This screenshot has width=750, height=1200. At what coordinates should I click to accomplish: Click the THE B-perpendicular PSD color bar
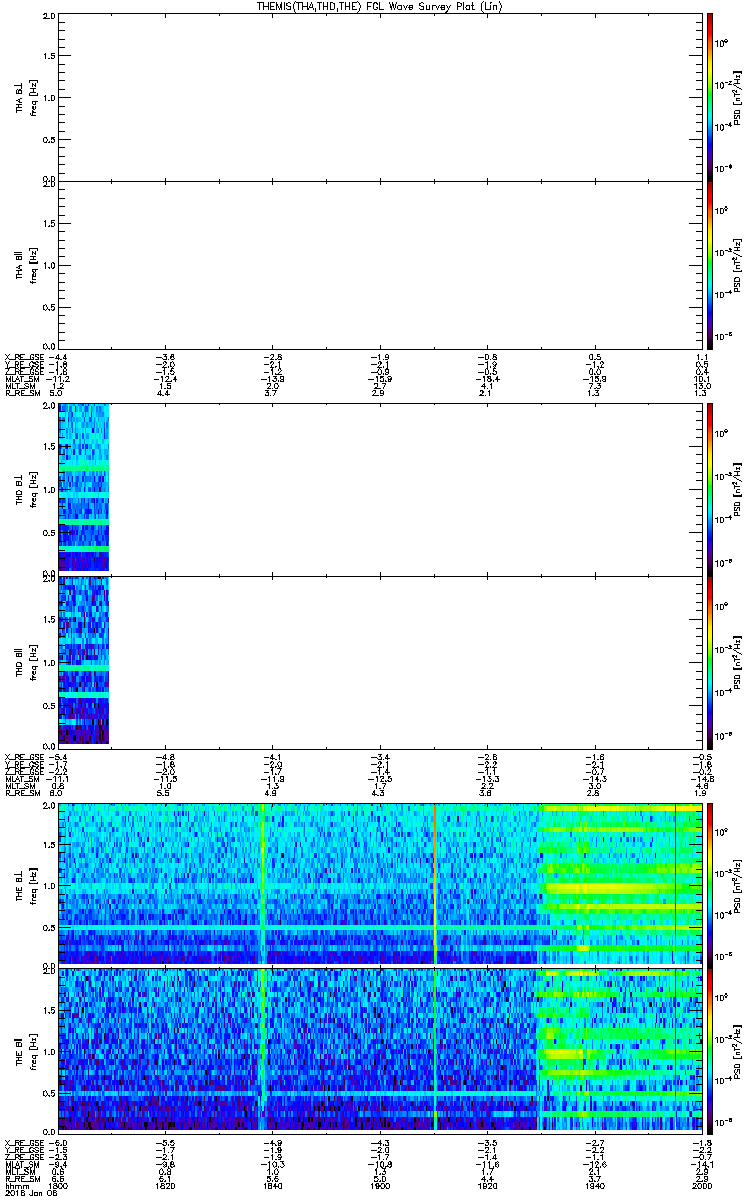tap(710, 884)
